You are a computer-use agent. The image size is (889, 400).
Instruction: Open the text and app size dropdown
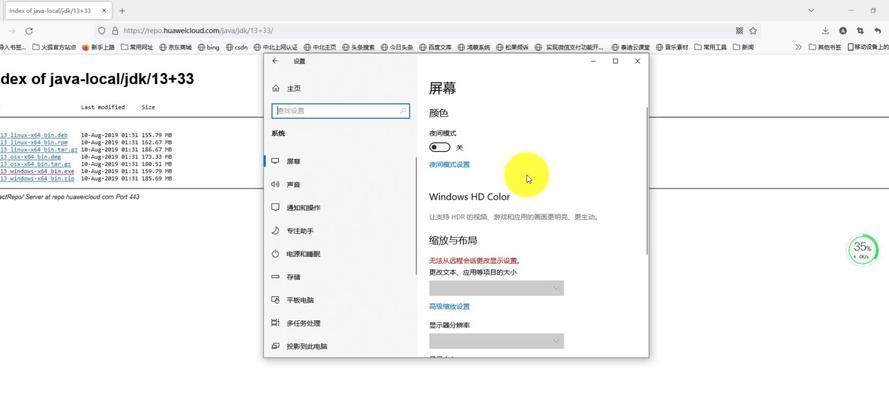coord(496,288)
